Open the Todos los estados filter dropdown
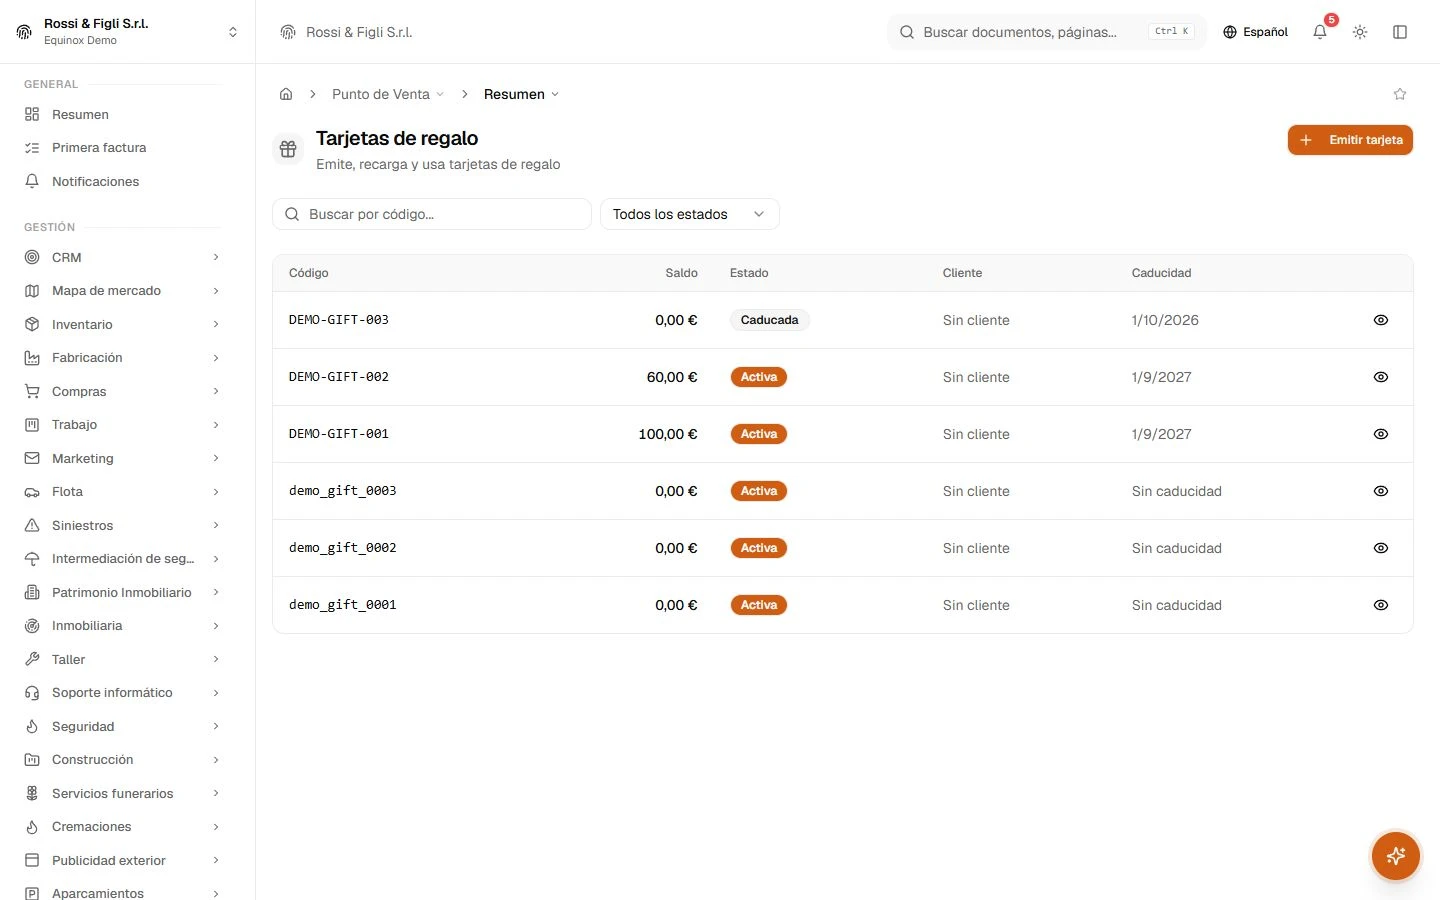 tap(689, 214)
